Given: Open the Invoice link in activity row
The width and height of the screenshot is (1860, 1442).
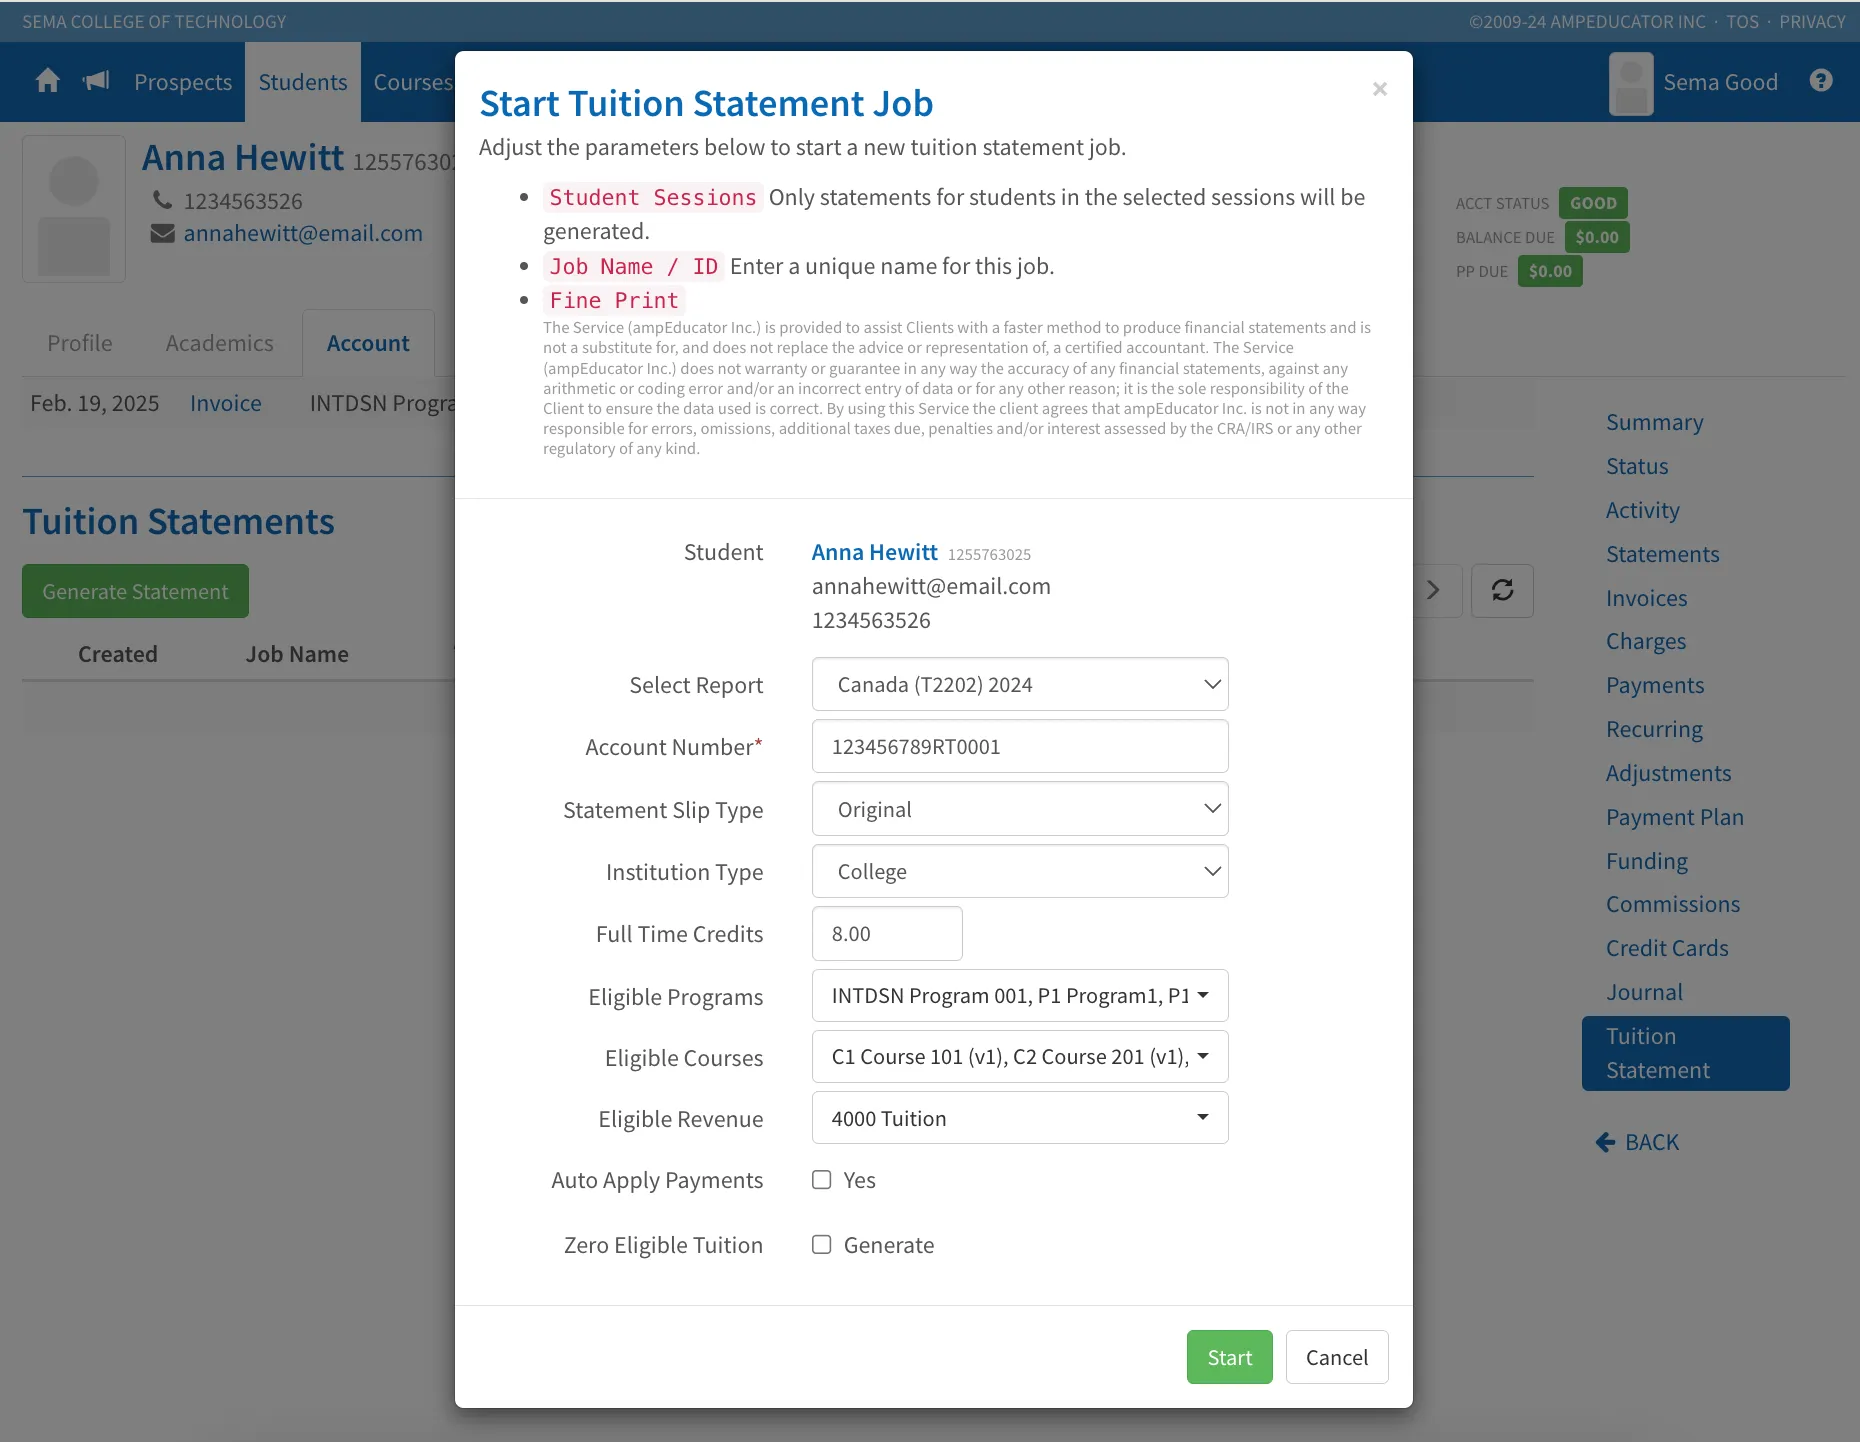Looking at the screenshot, I should tap(226, 403).
